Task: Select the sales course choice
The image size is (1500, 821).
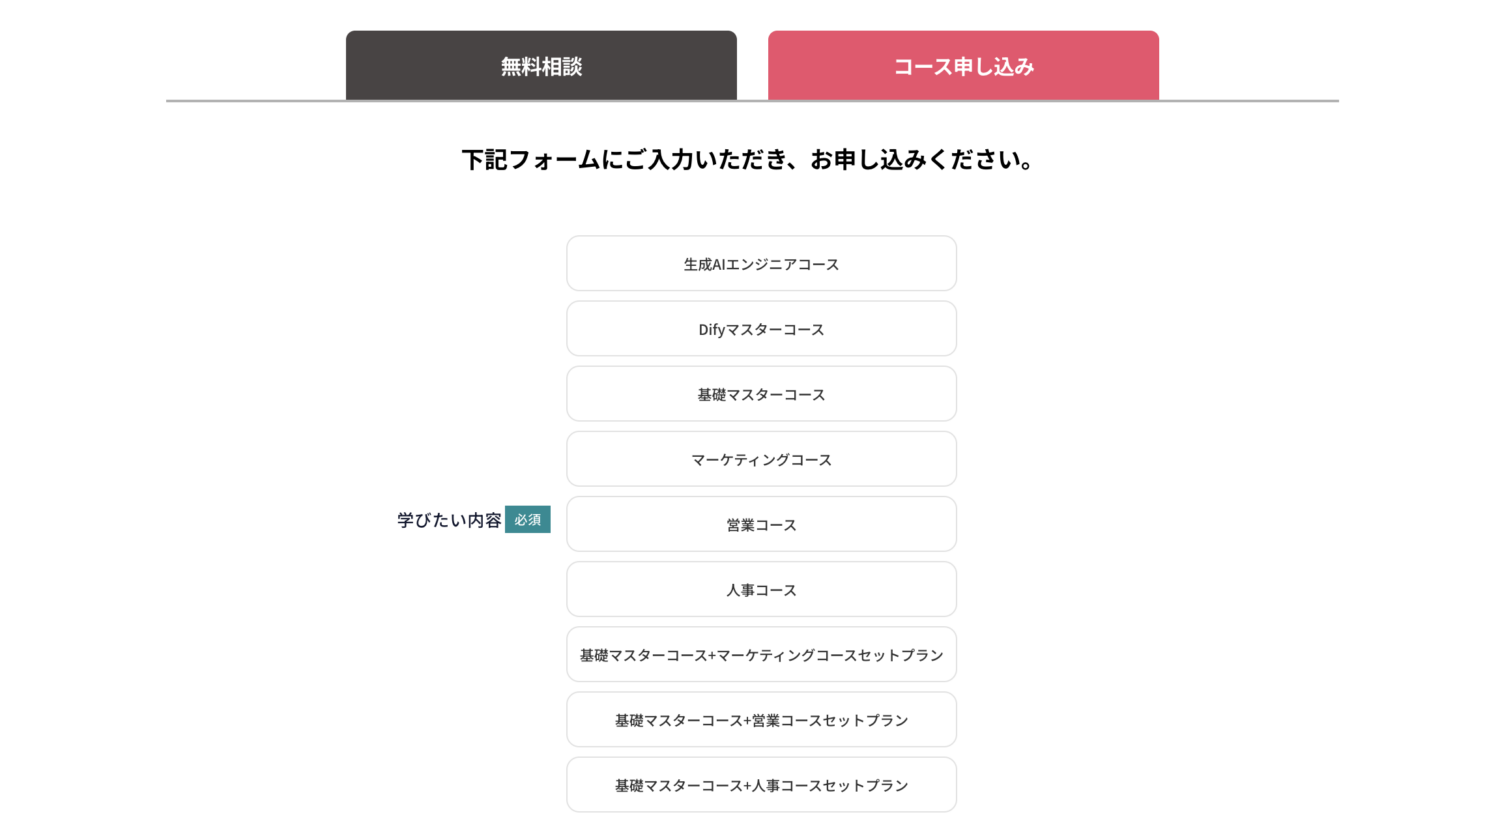Action: pyautogui.click(x=761, y=524)
